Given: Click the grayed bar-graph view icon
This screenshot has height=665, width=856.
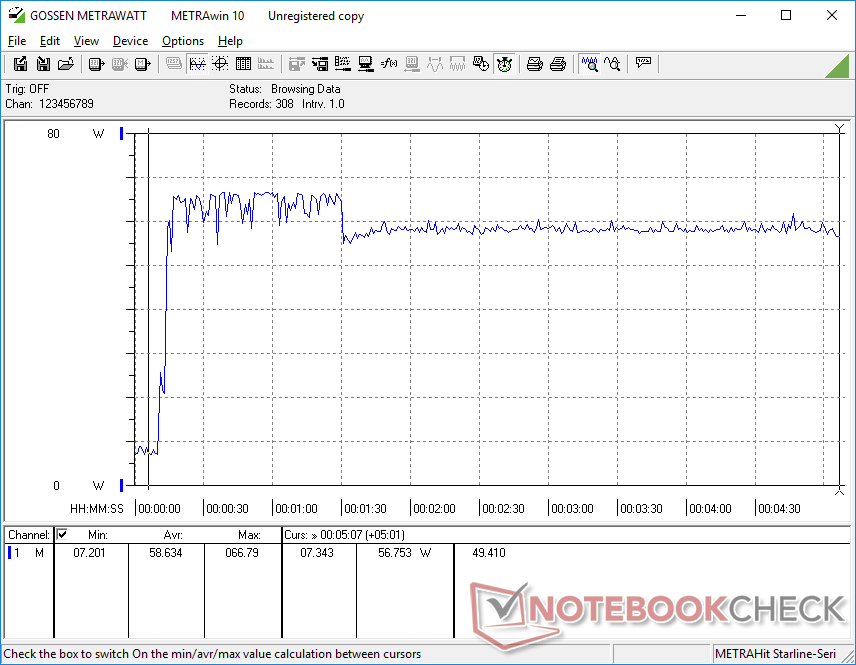Looking at the screenshot, I should [x=266, y=64].
